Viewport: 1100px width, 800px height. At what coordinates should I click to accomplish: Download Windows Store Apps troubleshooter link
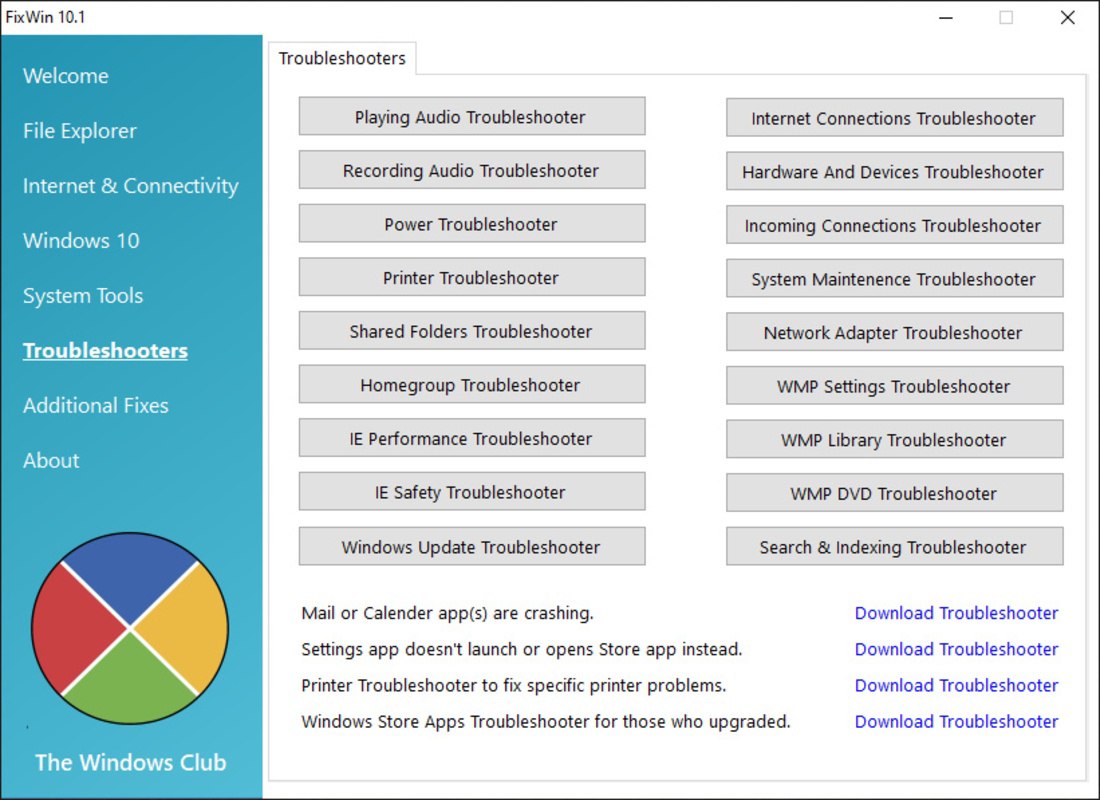pyautogui.click(x=956, y=721)
